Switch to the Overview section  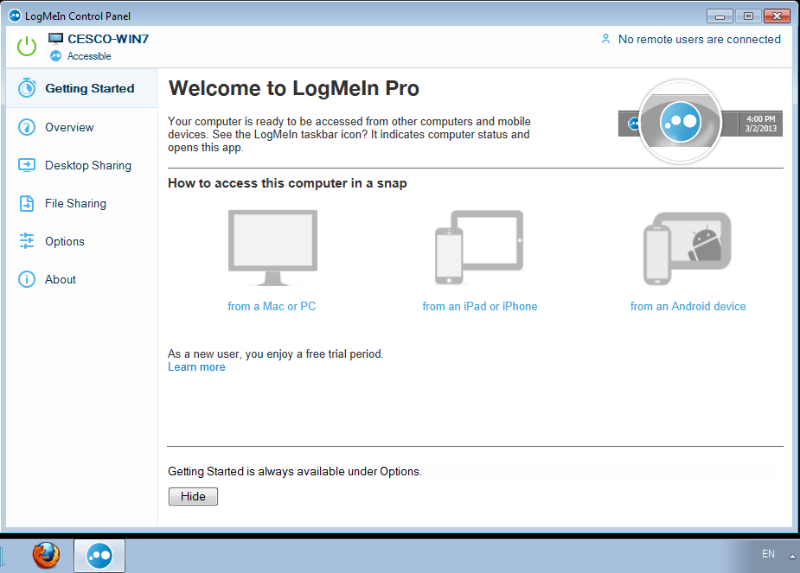82,127
